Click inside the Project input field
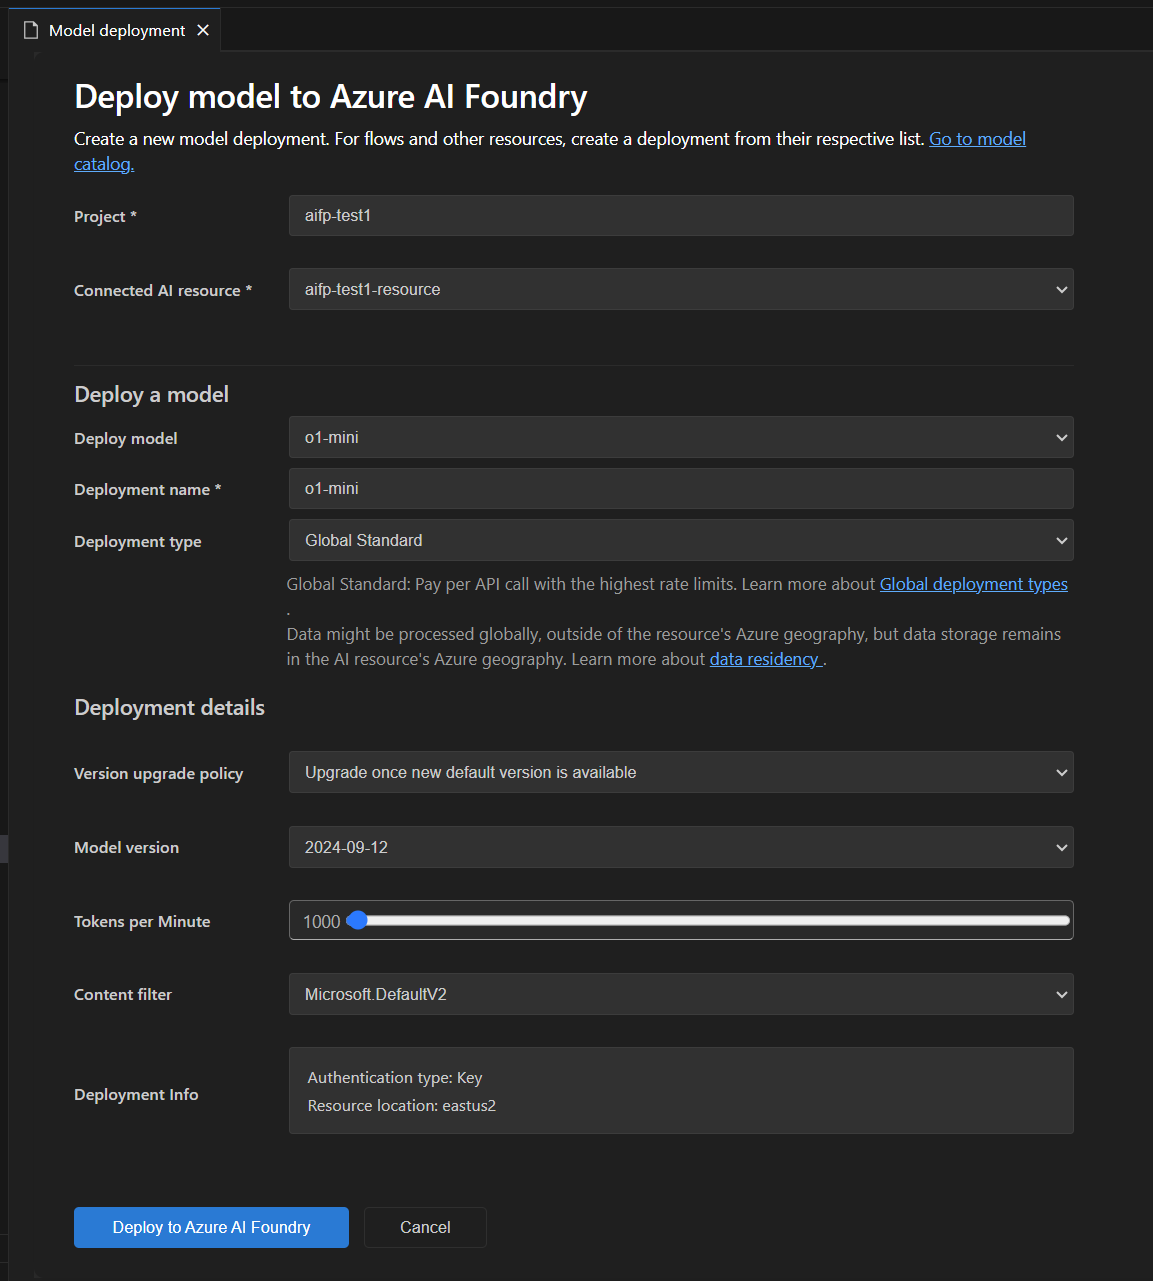Viewport: 1153px width, 1281px height. pos(680,215)
